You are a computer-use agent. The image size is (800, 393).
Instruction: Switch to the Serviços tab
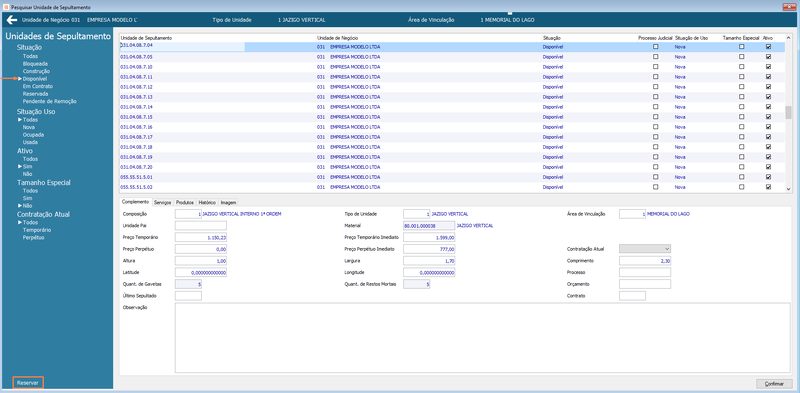(162, 202)
